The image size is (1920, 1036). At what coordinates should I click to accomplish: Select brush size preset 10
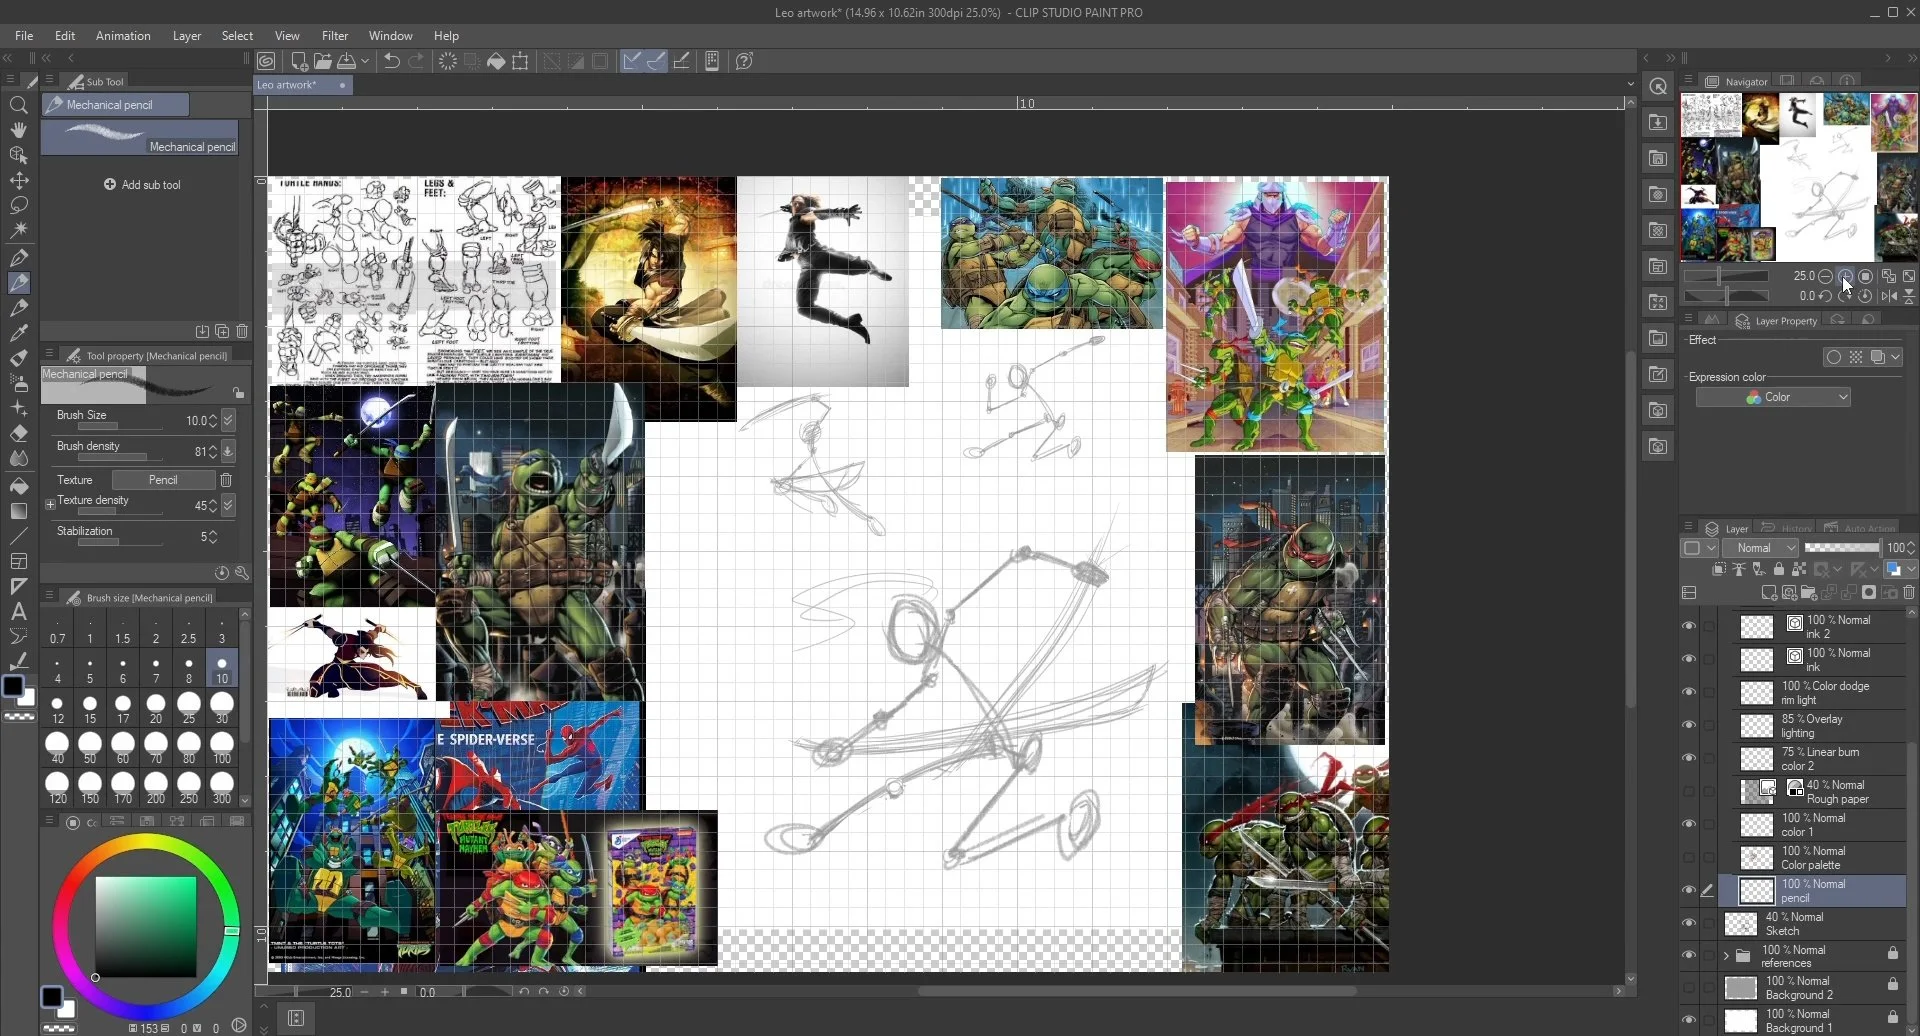point(222,669)
